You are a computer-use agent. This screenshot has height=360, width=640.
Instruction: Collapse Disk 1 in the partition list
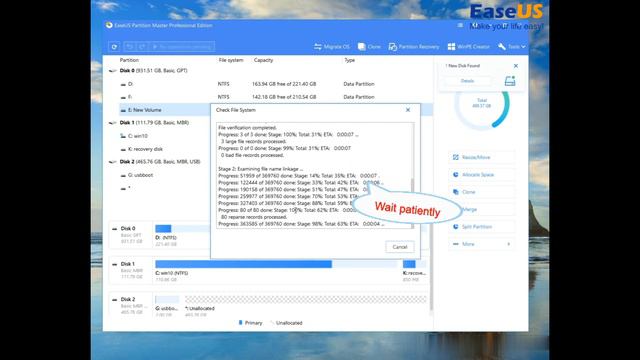(x=112, y=122)
